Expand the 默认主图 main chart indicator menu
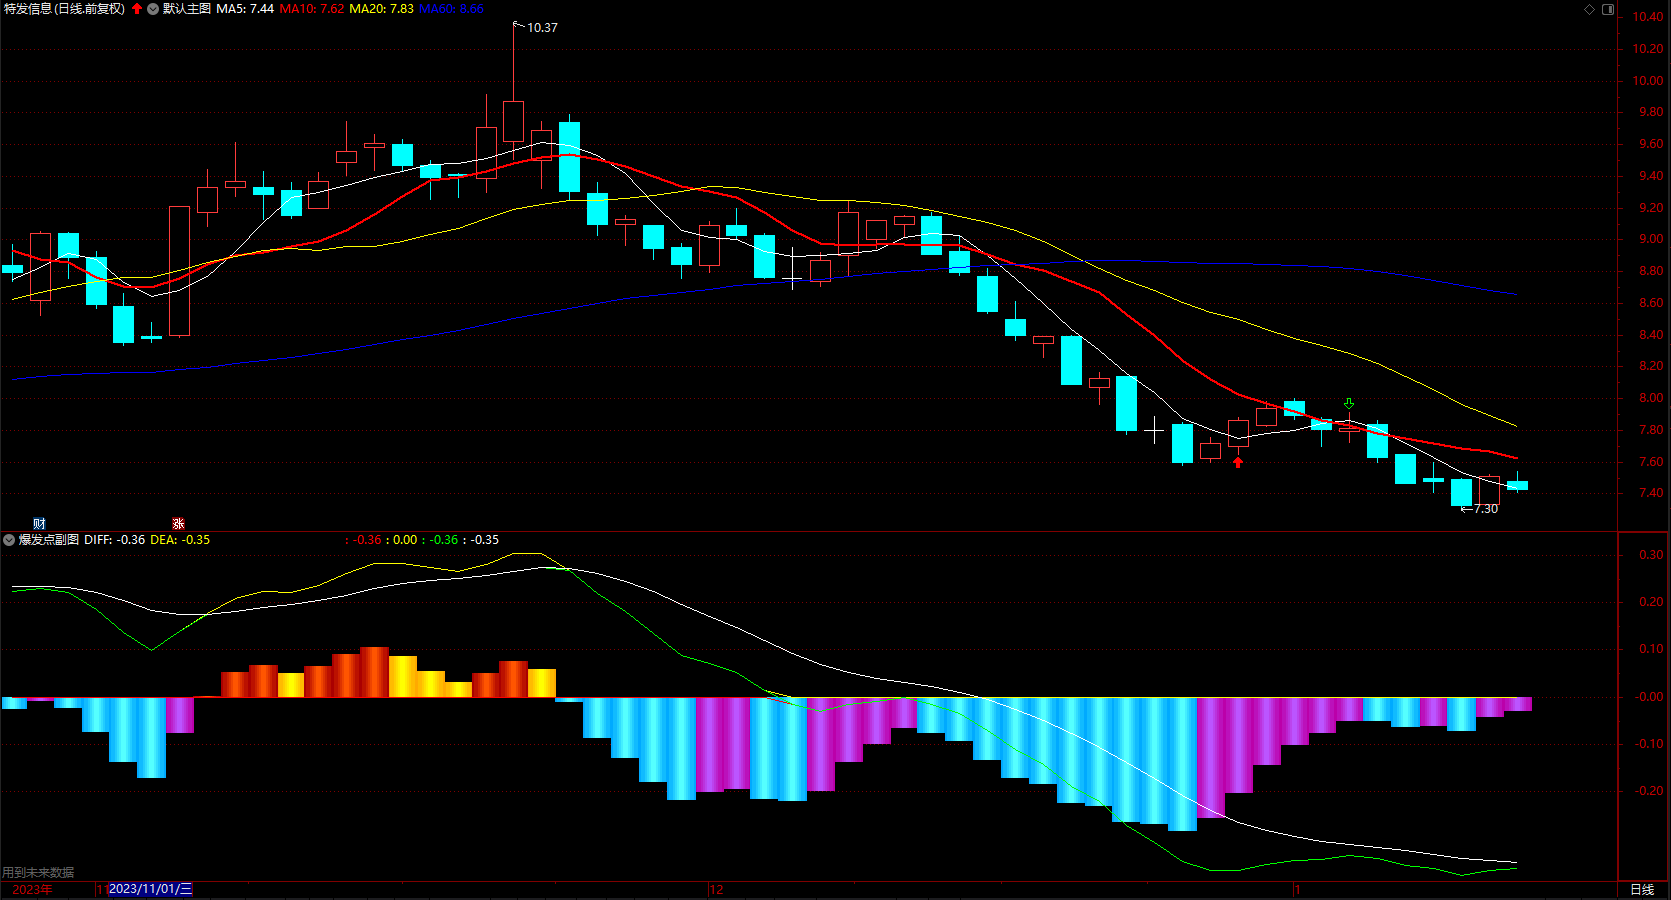 click(153, 9)
